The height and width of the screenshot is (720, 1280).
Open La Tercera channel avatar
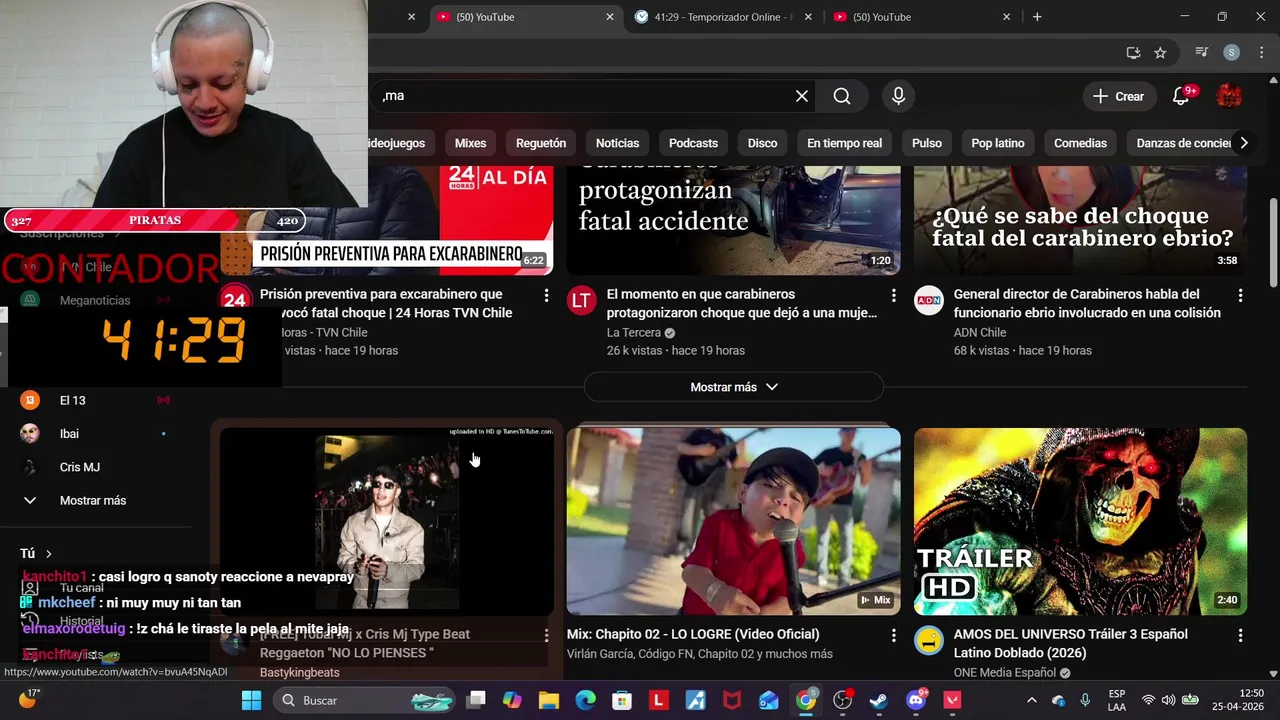(581, 300)
